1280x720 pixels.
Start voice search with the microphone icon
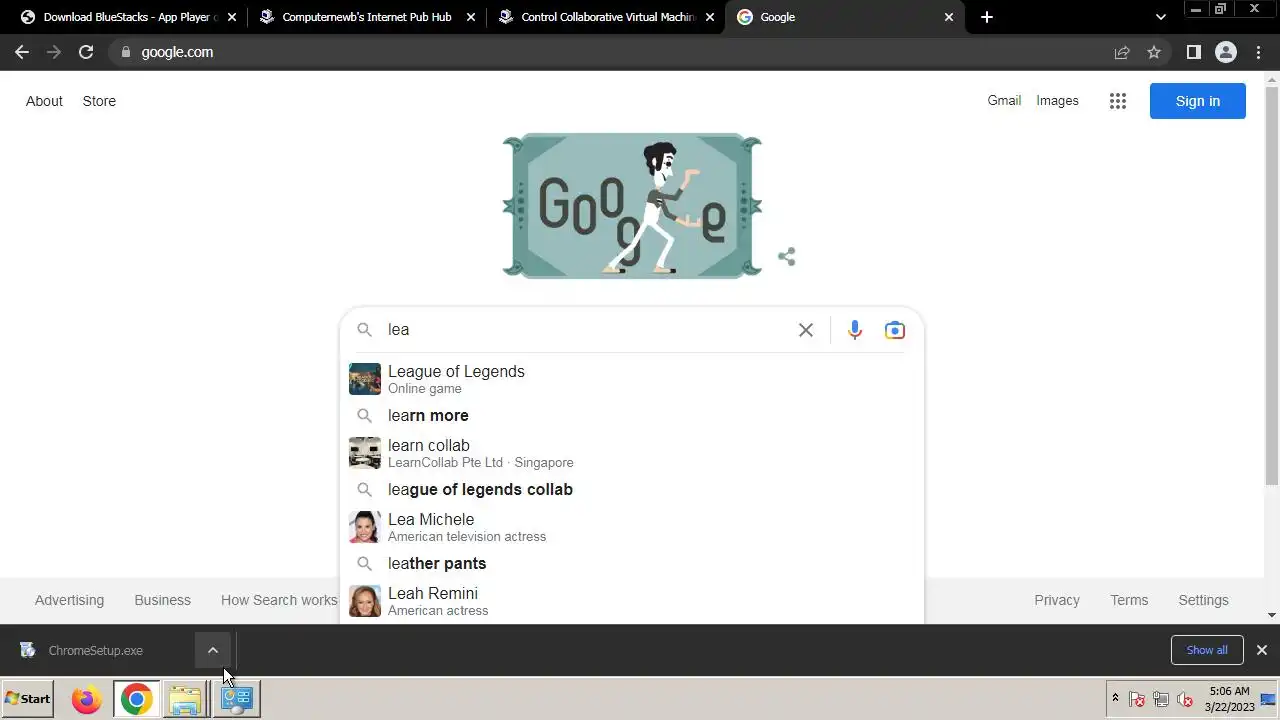coord(855,330)
